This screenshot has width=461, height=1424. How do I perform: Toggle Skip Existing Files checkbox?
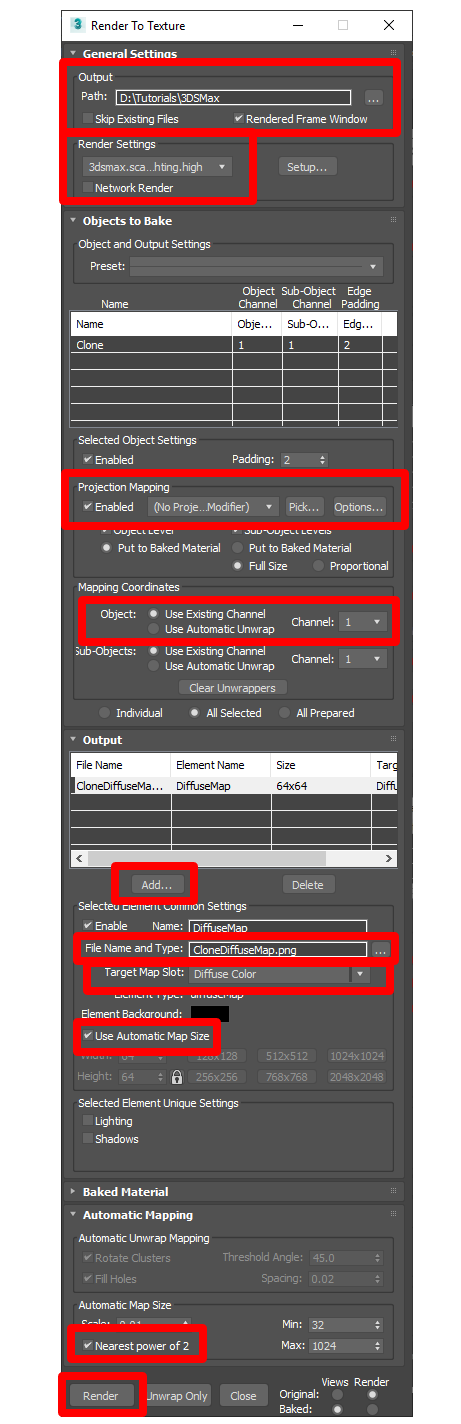88,119
